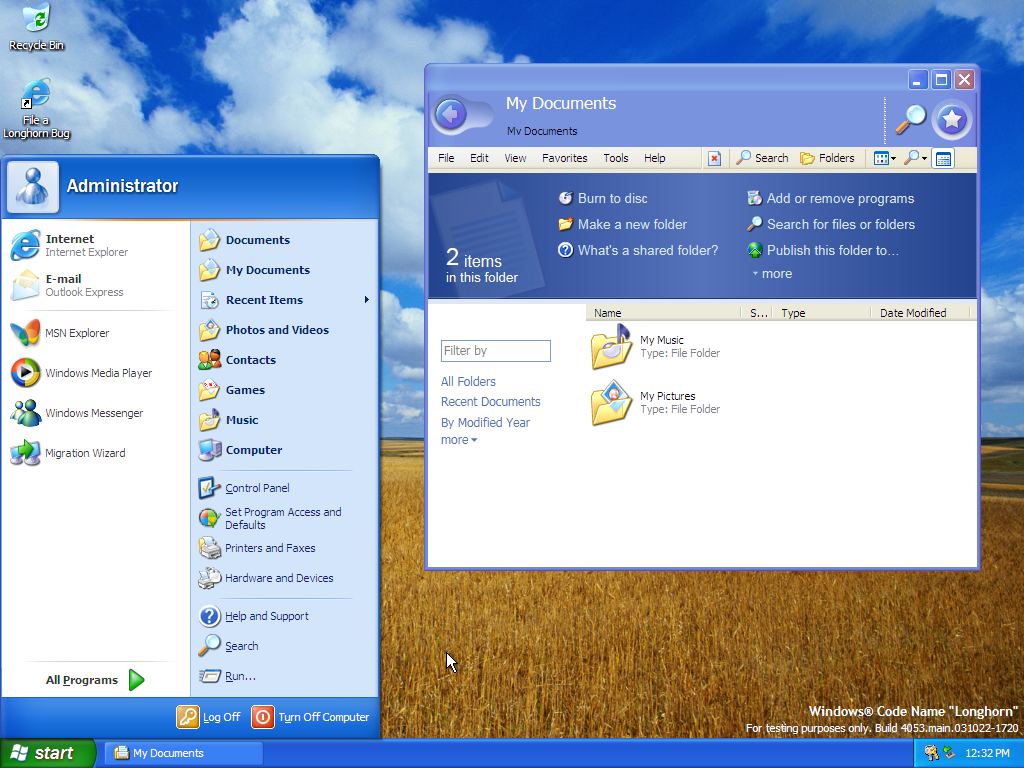Click the star Favorites button in header
1024x768 pixels.
coord(951,121)
